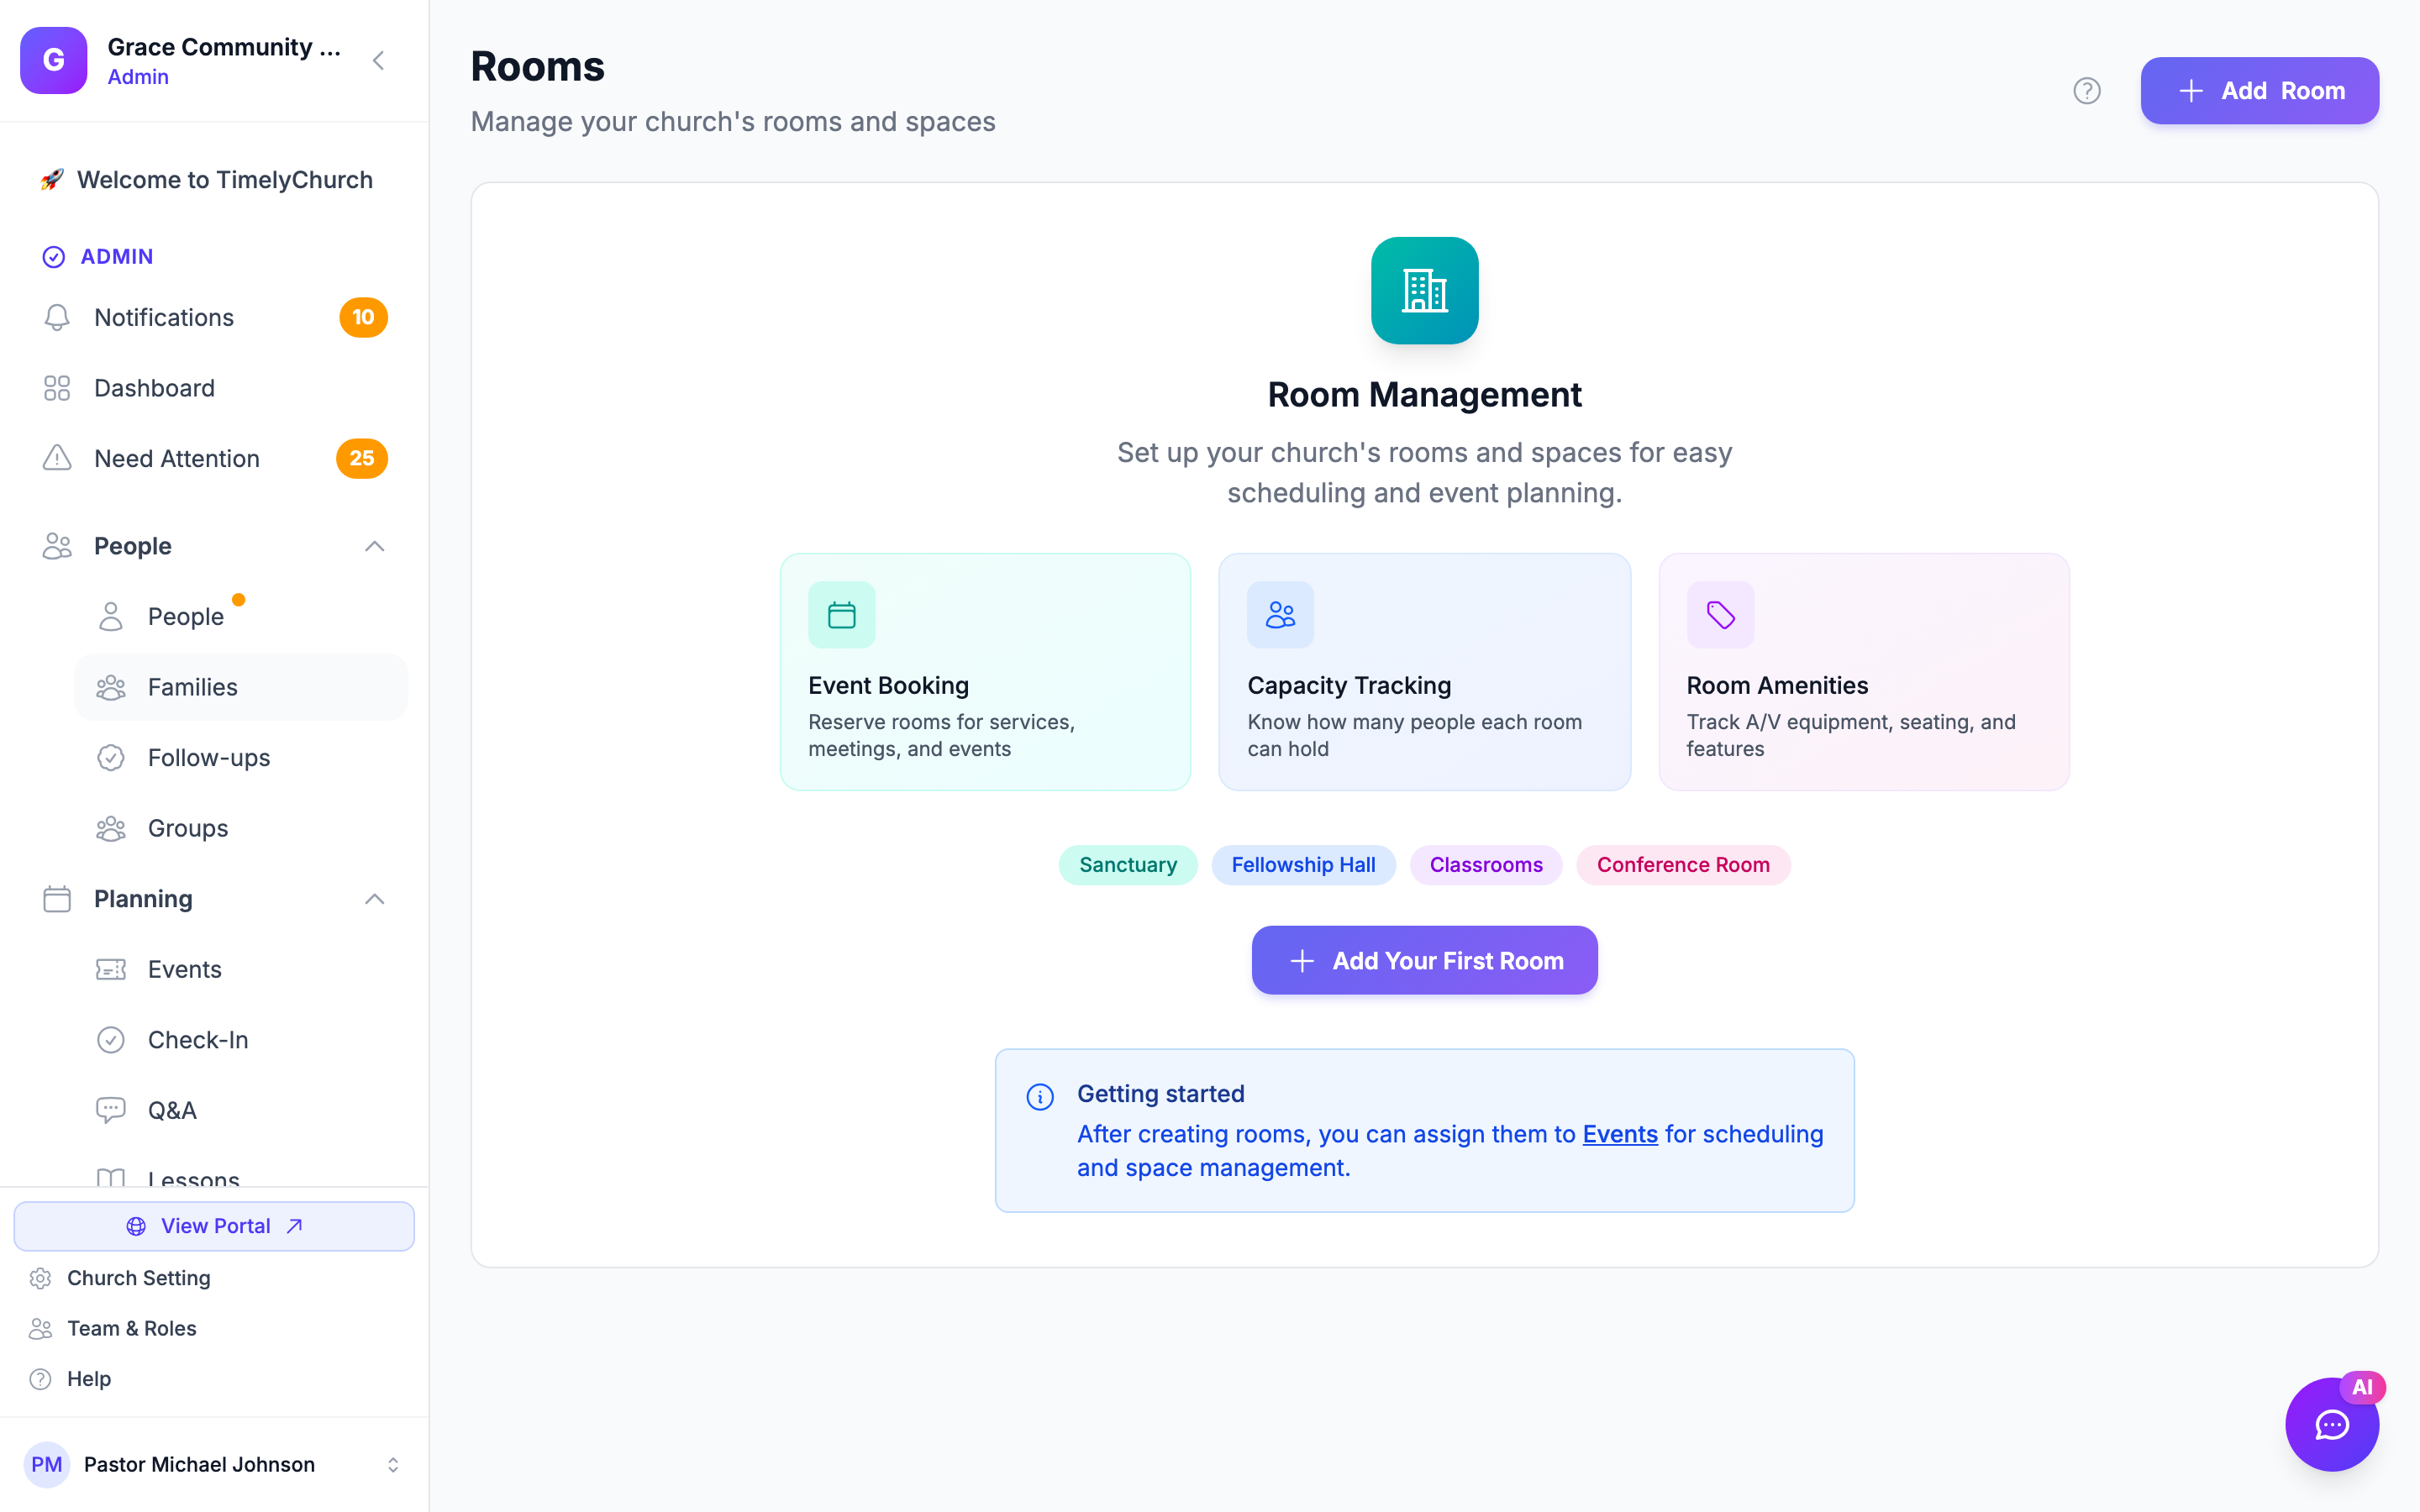
Task: Collapse the sidebar with the left arrow
Action: click(x=378, y=60)
